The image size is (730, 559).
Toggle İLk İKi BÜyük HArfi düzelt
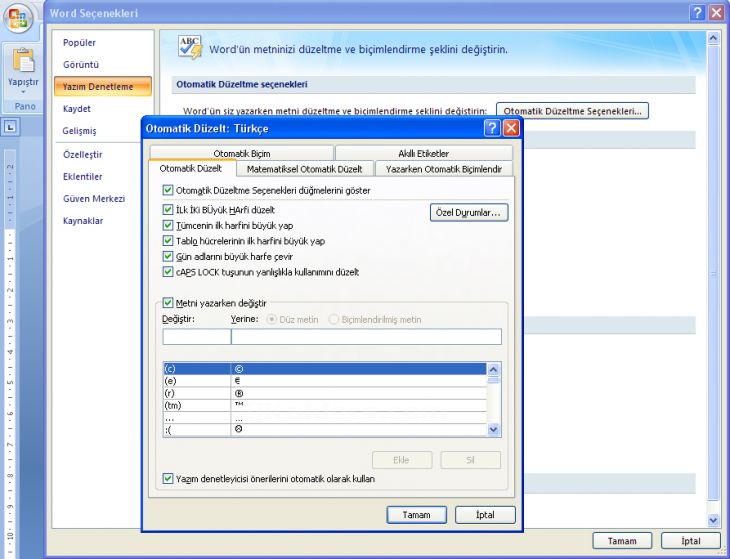168,210
